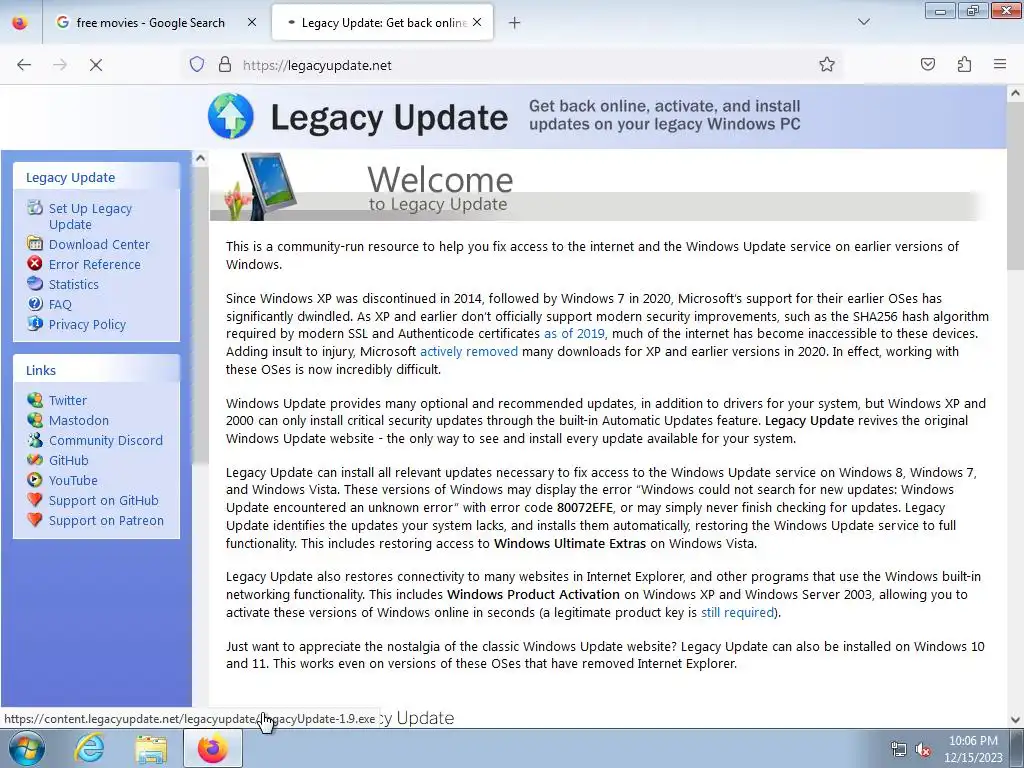Viewport: 1024px width, 768px height.
Task: Follow the 'actively removed' link
Action: click(x=468, y=351)
